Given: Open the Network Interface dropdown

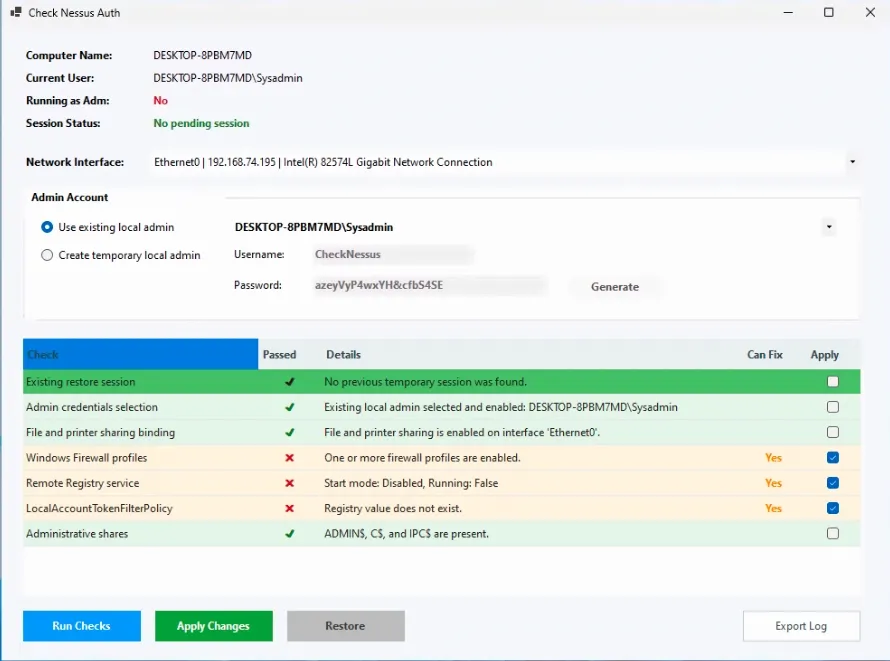Looking at the screenshot, I should [x=852, y=162].
